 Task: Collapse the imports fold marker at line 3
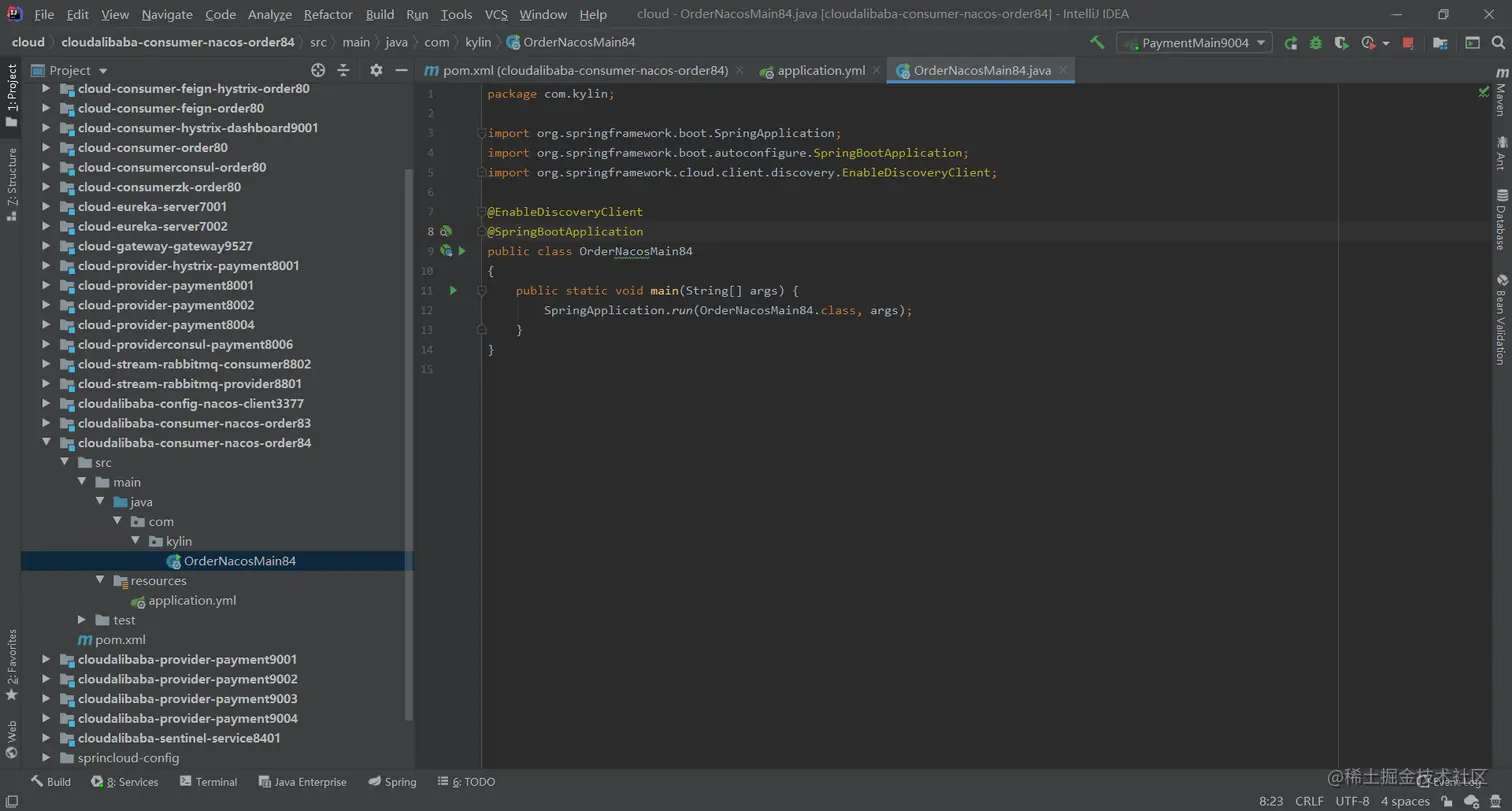[x=481, y=133]
